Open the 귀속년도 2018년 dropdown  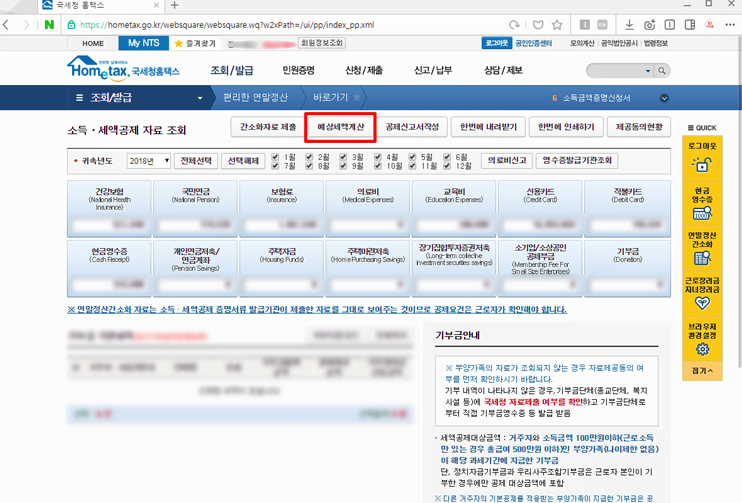(x=148, y=160)
